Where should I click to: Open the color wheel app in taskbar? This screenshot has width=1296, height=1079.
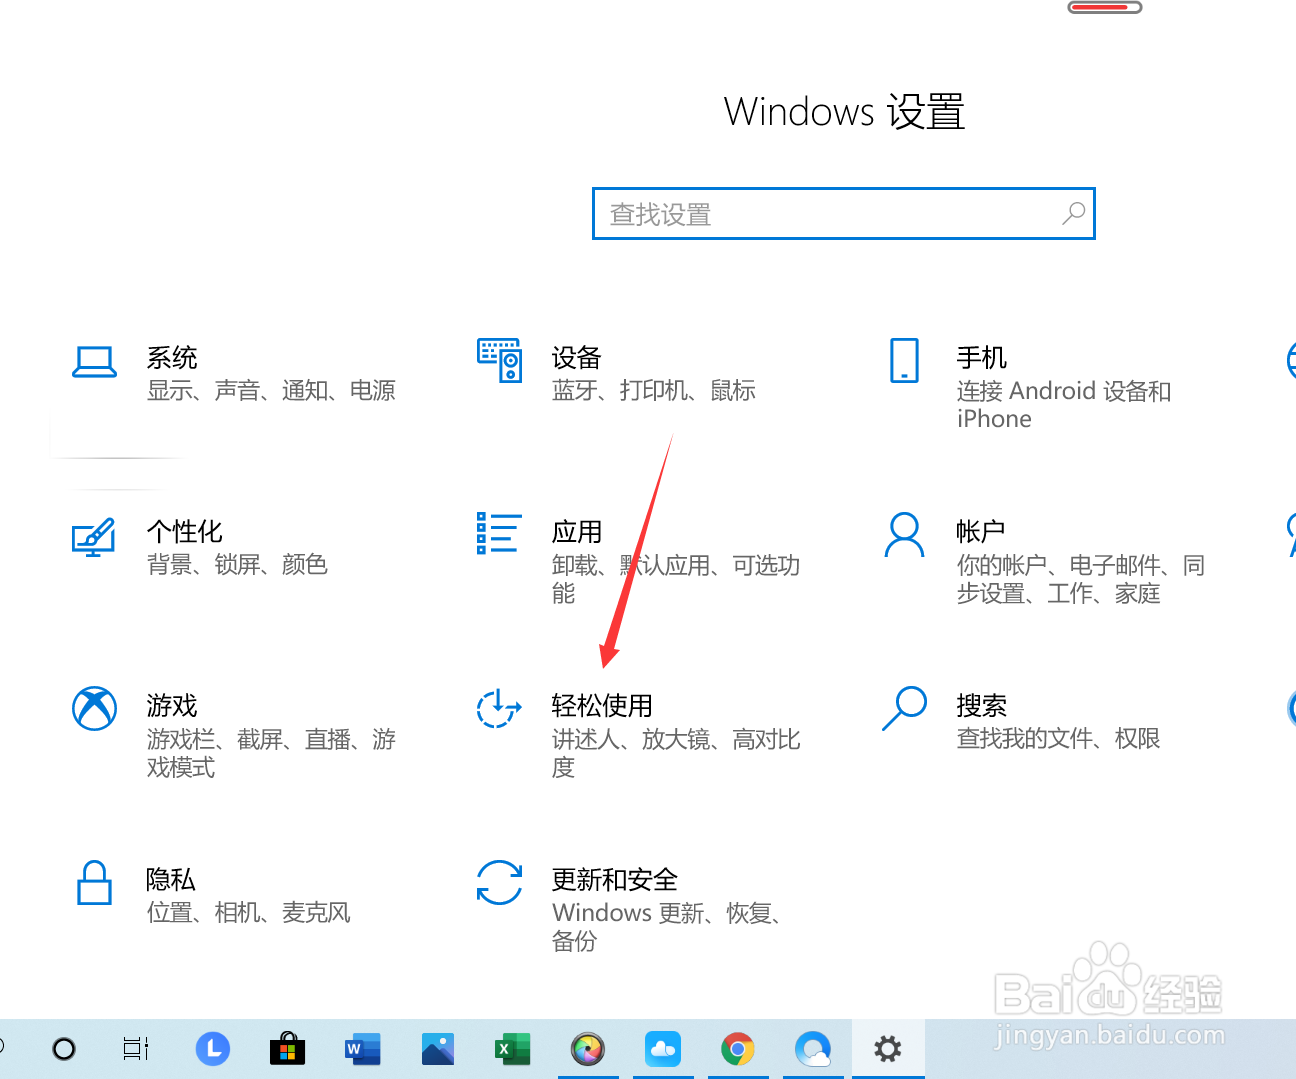point(588,1049)
